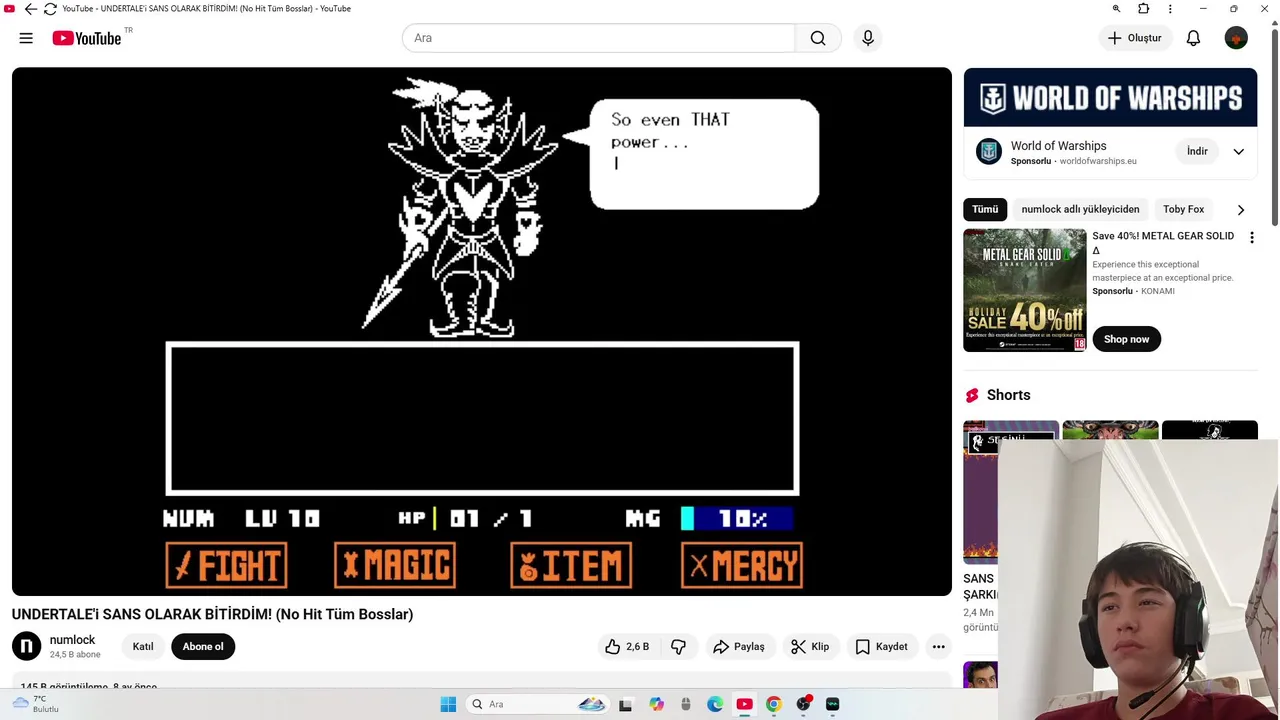This screenshot has height=720, width=1280.
Task: Reload the page with the refresh icon
Action: pyautogui.click(x=50, y=9)
